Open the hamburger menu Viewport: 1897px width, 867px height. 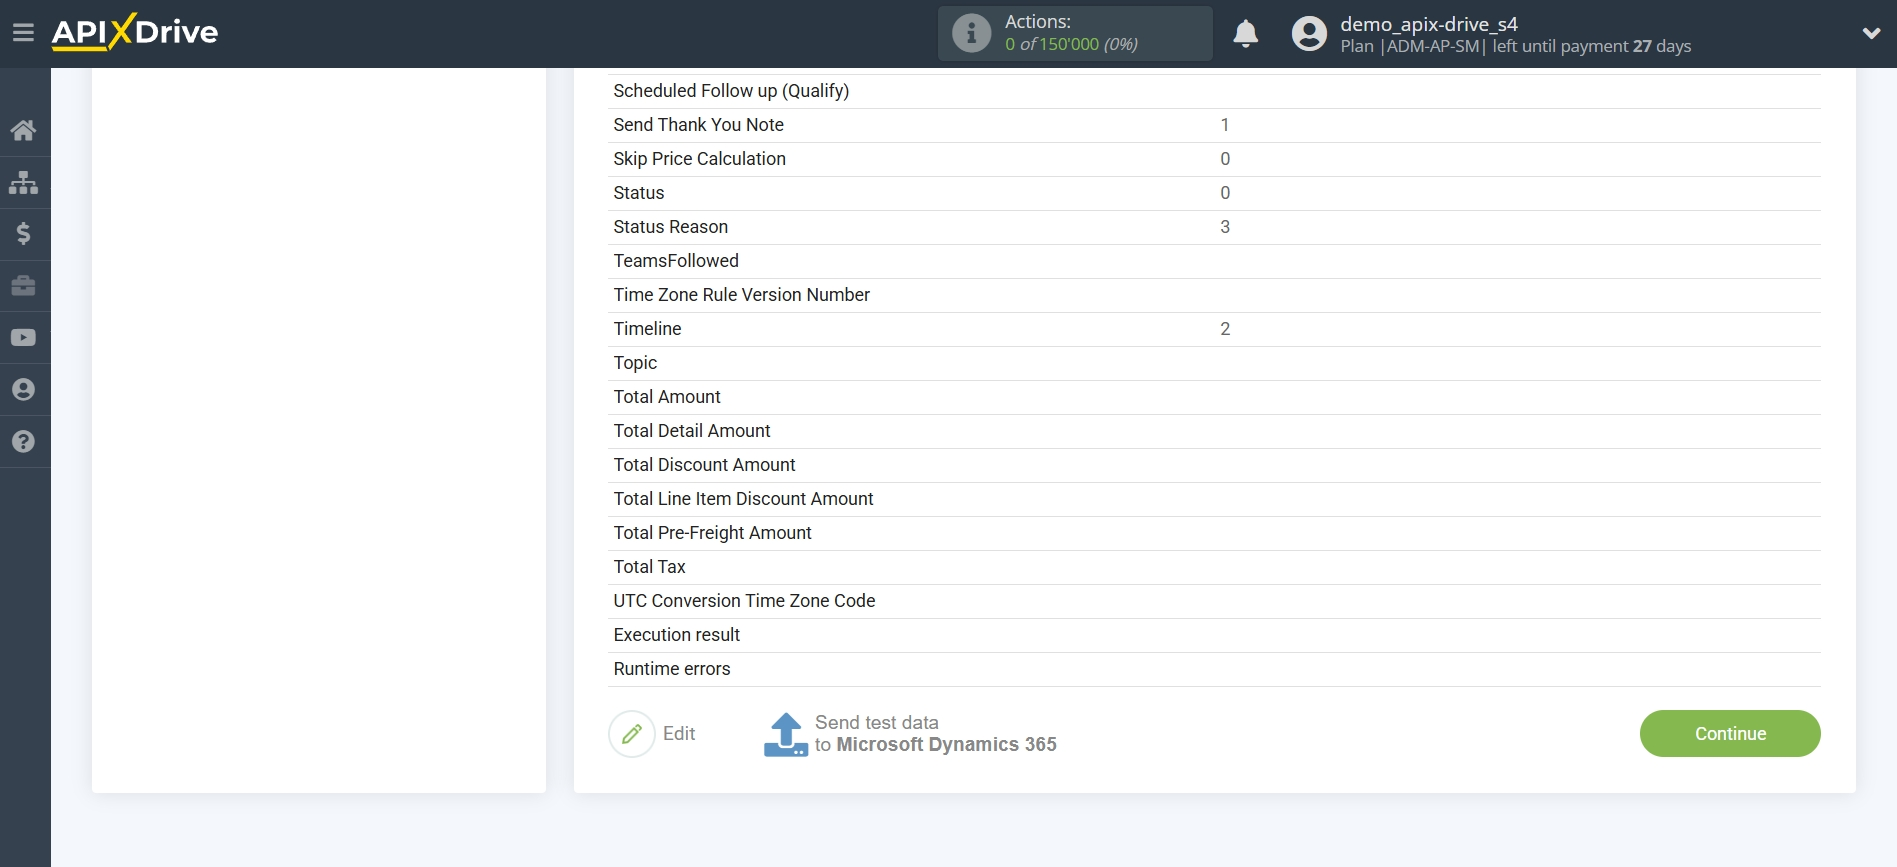coord(23,33)
